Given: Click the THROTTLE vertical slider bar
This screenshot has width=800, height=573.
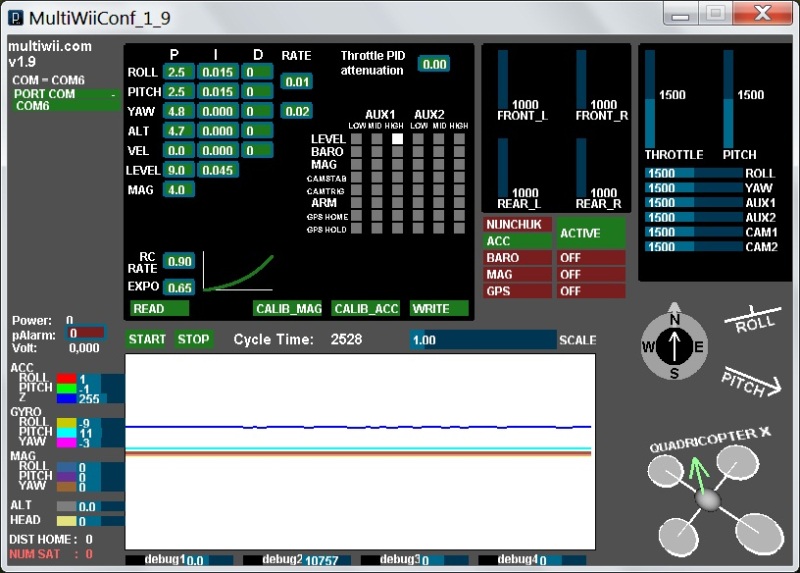Looking at the screenshot, I should [650, 99].
